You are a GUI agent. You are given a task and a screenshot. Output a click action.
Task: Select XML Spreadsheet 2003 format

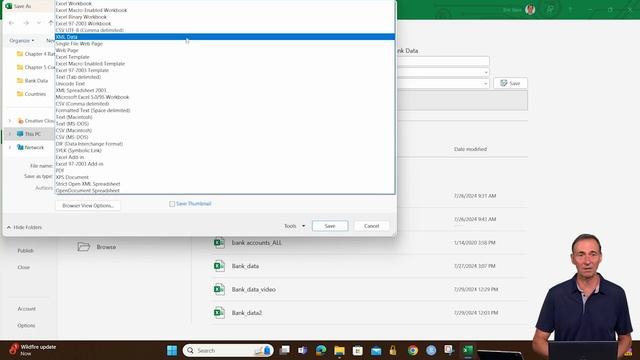pos(81,90)
